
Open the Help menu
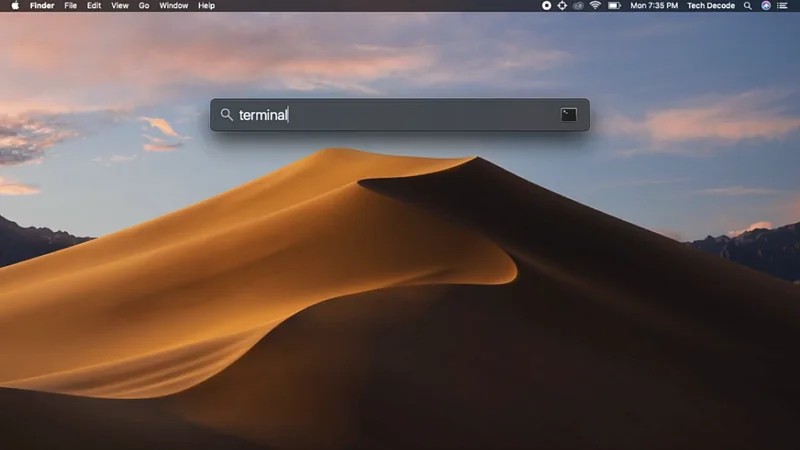click(206, 6)
